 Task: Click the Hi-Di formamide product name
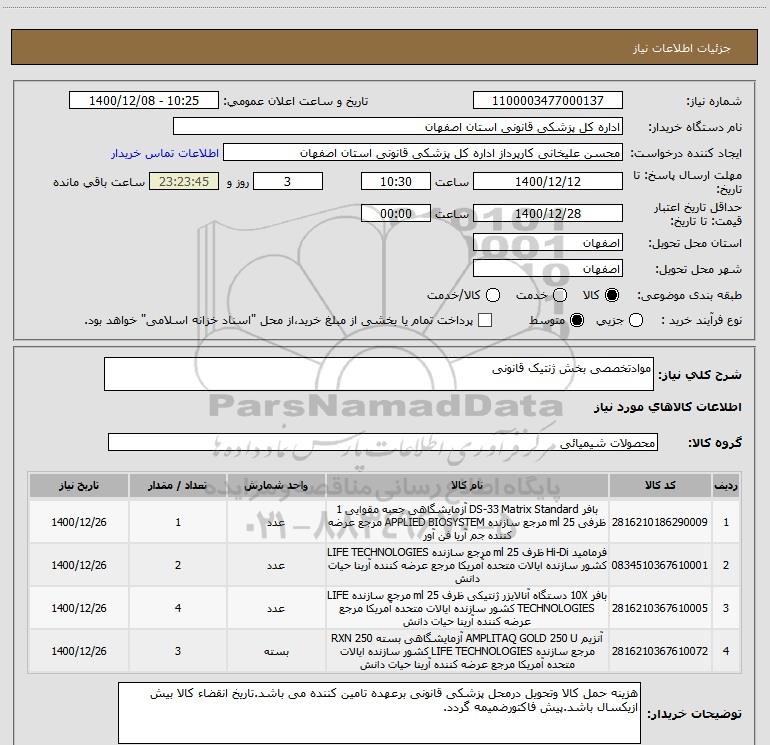point(467,565)
